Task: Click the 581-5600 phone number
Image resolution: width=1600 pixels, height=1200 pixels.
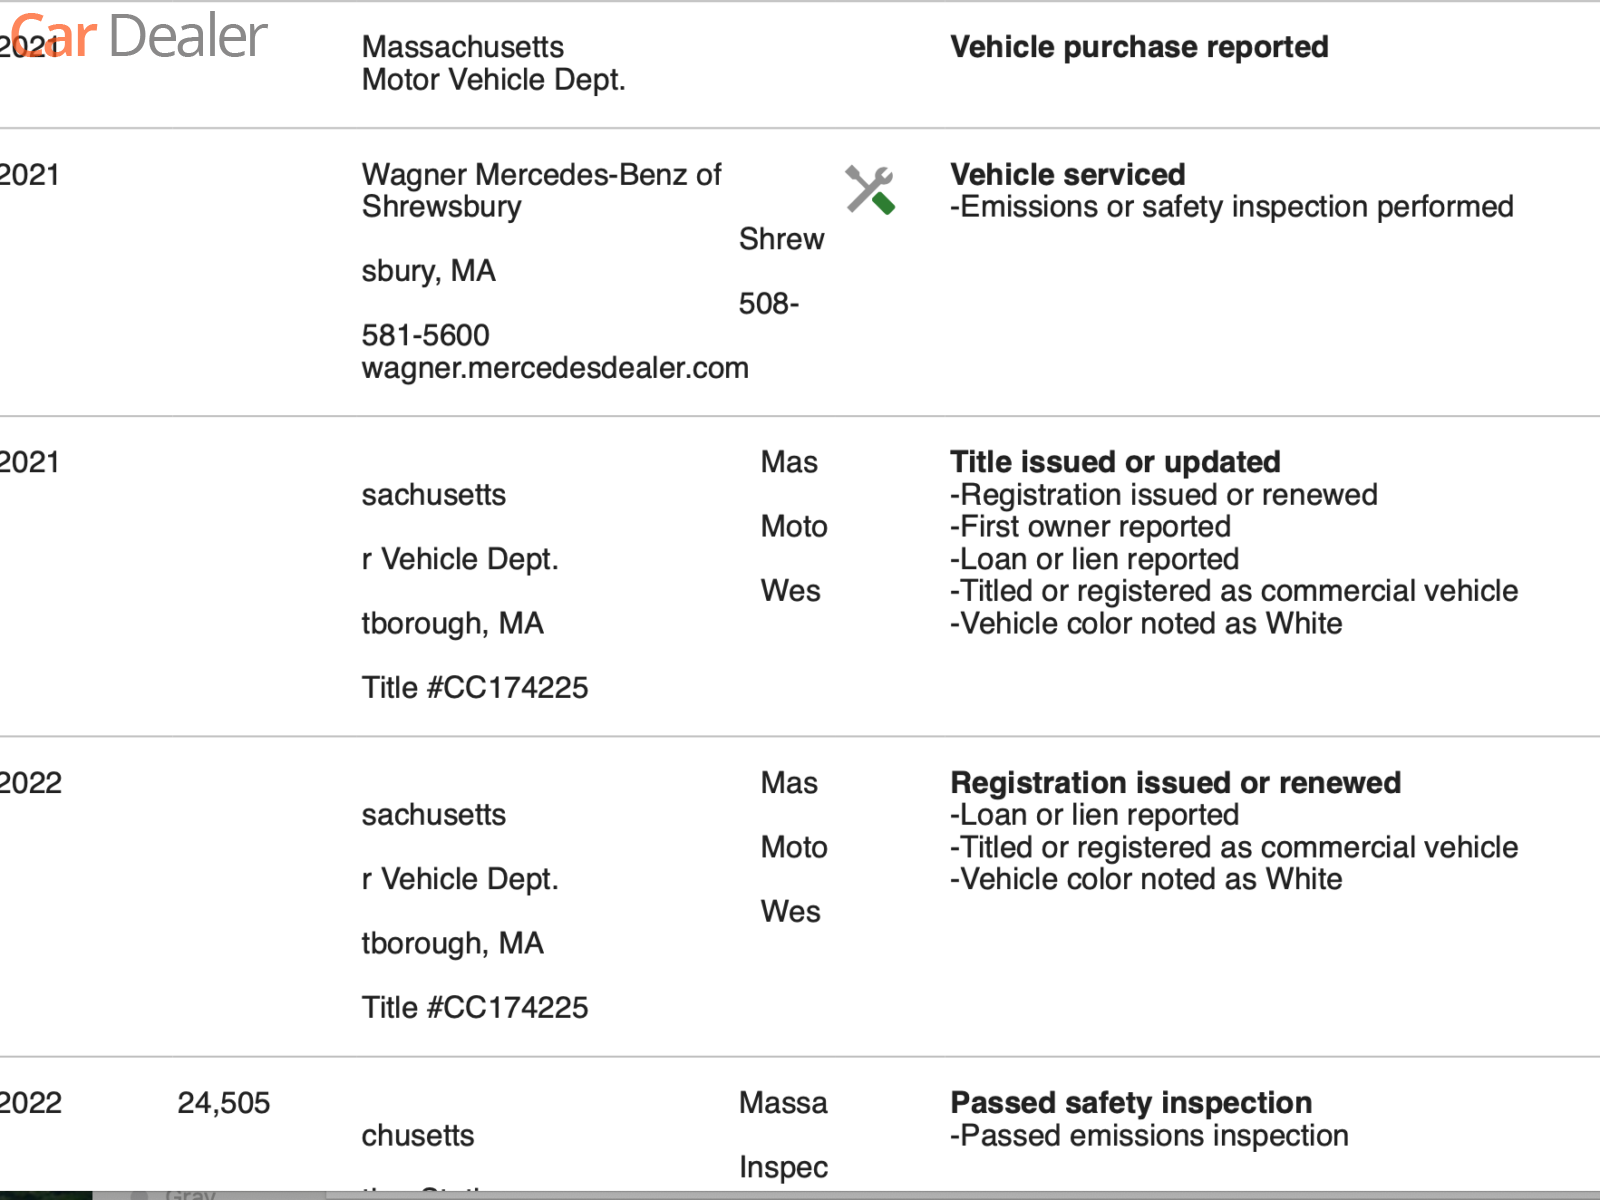Action: (x=426, y=335)
